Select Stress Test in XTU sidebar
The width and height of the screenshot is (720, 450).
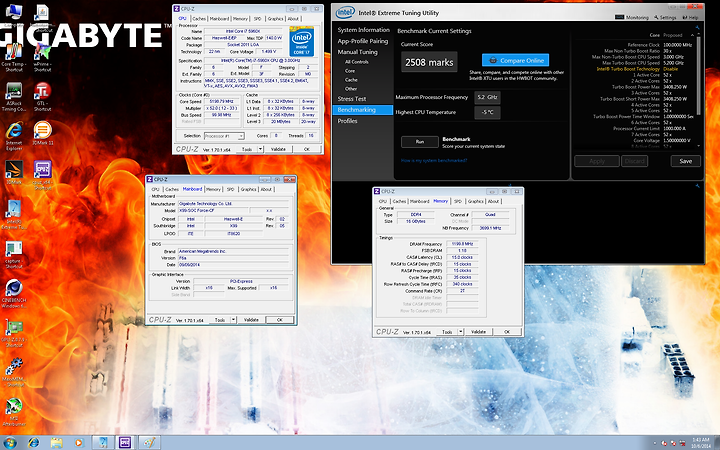point(352,99)
